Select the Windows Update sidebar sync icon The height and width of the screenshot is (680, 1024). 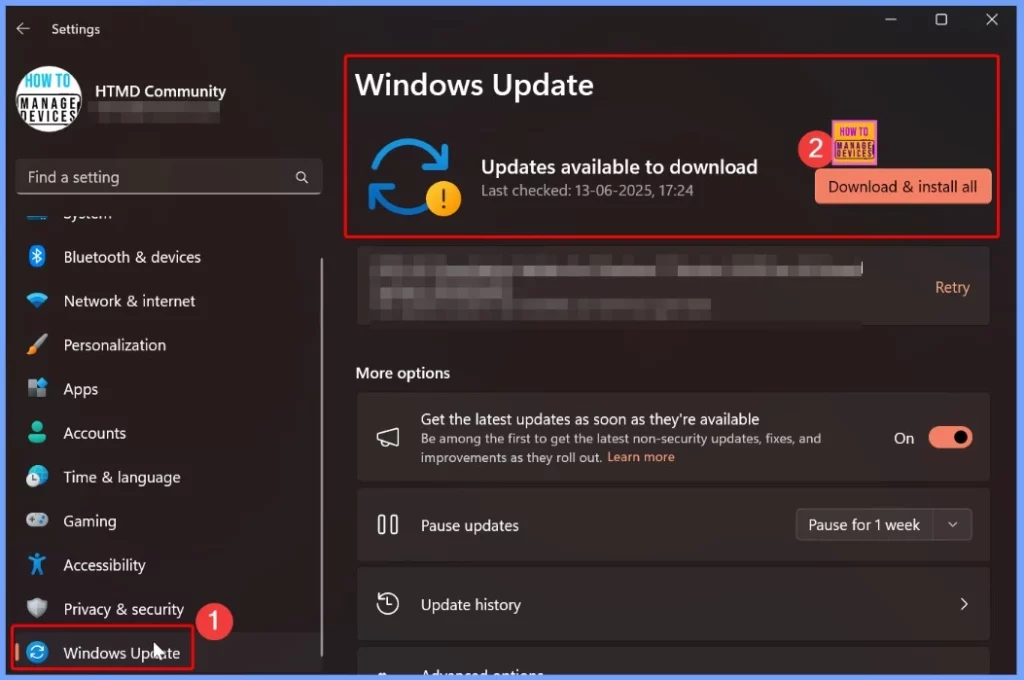tap(37, 651)
